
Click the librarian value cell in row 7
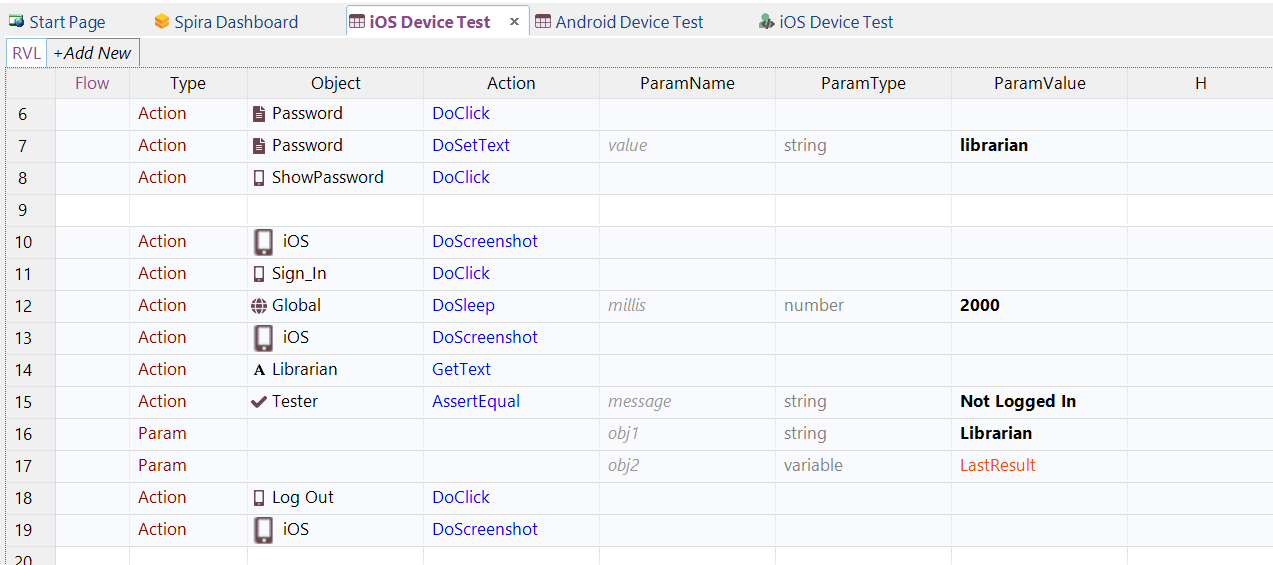(1039, 146)
